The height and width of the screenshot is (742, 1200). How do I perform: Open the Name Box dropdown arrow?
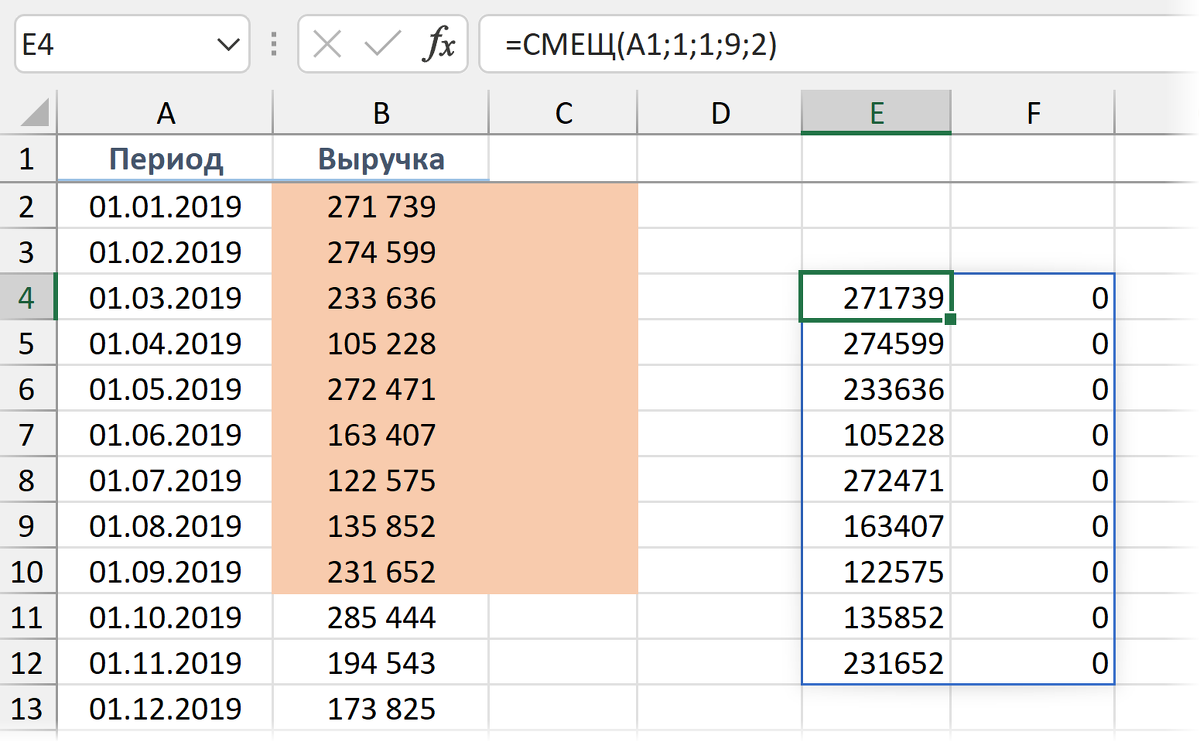(227, 45)
